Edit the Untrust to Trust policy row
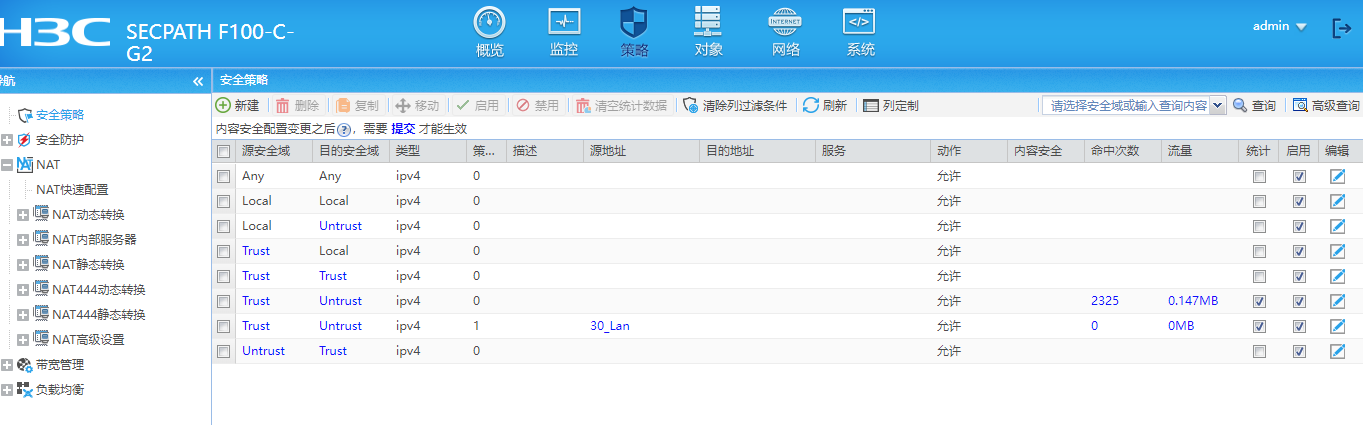The height and width of the screenshot is (425, 1363). (x=1338, y=351)
